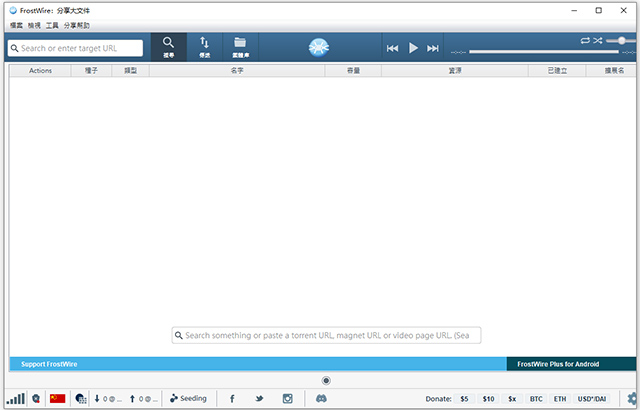The image size is (640, 410).
Task: Donate $10 button
Action: (489, 399)
